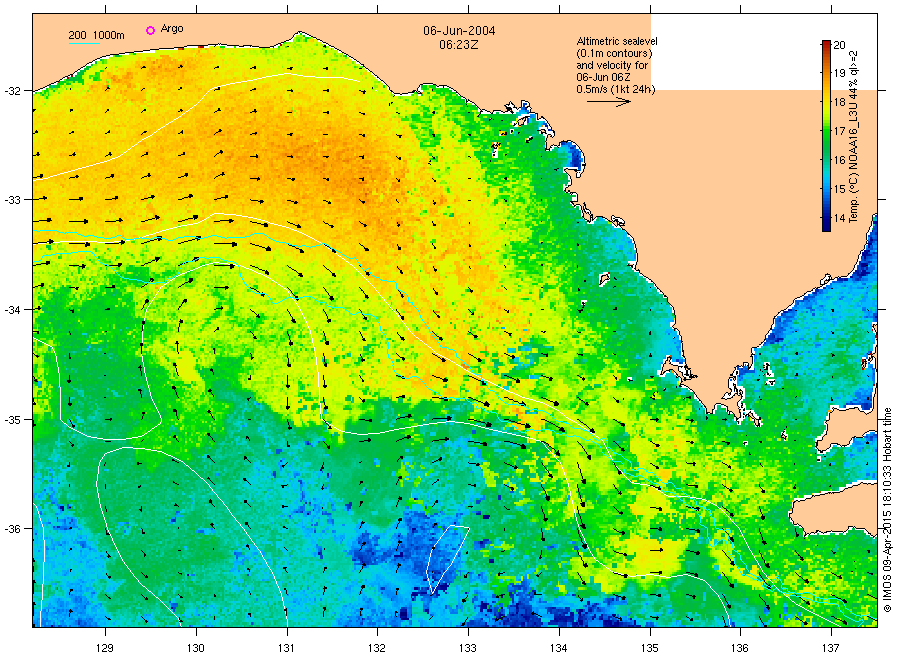
Task: Click the latitude label '-35'
Action: click(11, 420)
